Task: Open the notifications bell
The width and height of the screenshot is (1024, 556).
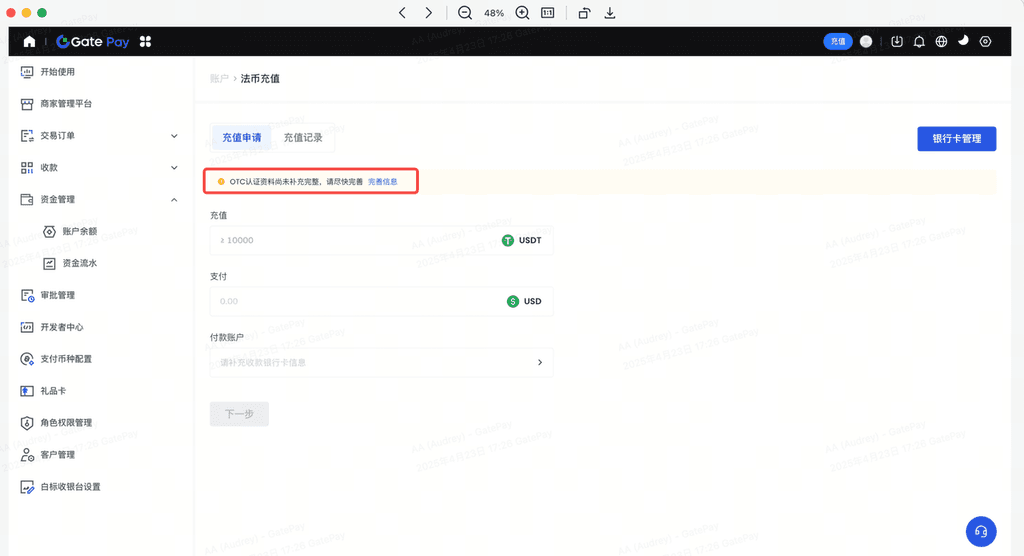Action: (919, 42)
